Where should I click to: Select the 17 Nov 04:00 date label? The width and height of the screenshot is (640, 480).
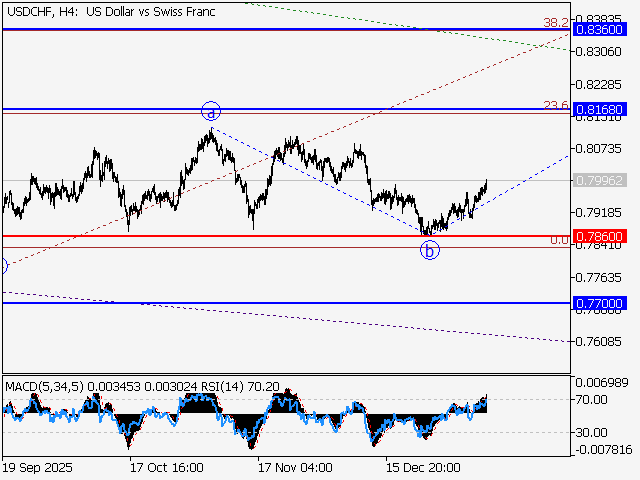294,467
